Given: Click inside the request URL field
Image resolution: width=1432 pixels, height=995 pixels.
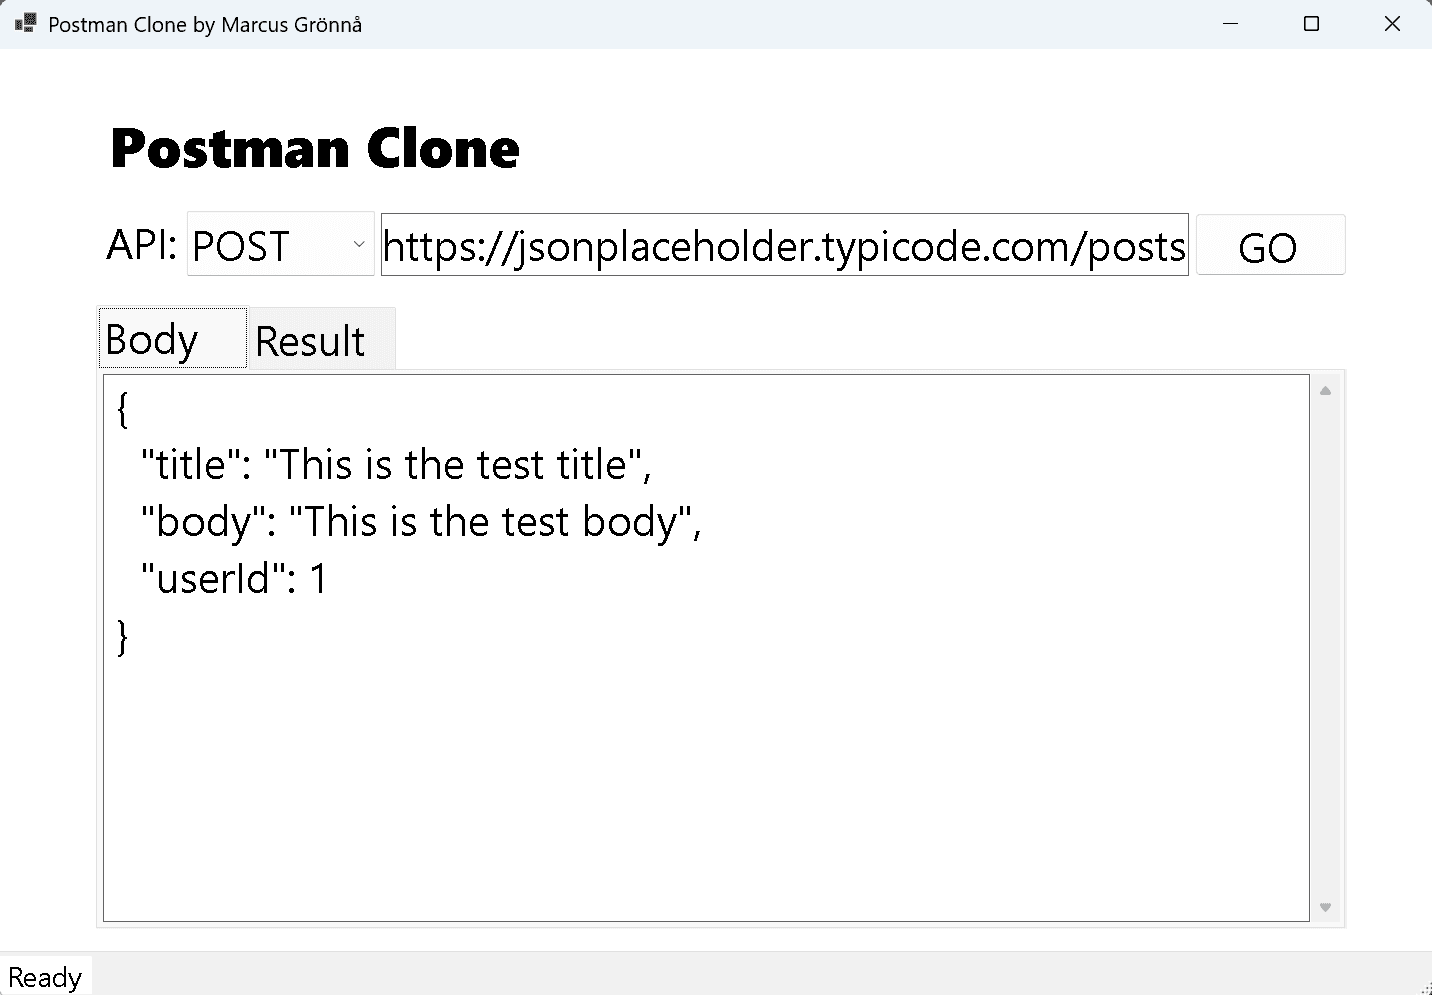Looking at the screenshot, I should (x=784, y=244).
